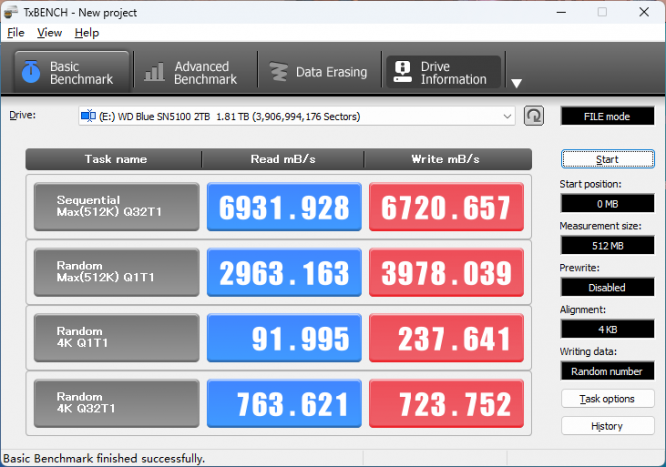Click the Measurement size 512 MB field
The height and width of the screenshot is (467, 666).
pyautogui.click(x=607, y=246)
